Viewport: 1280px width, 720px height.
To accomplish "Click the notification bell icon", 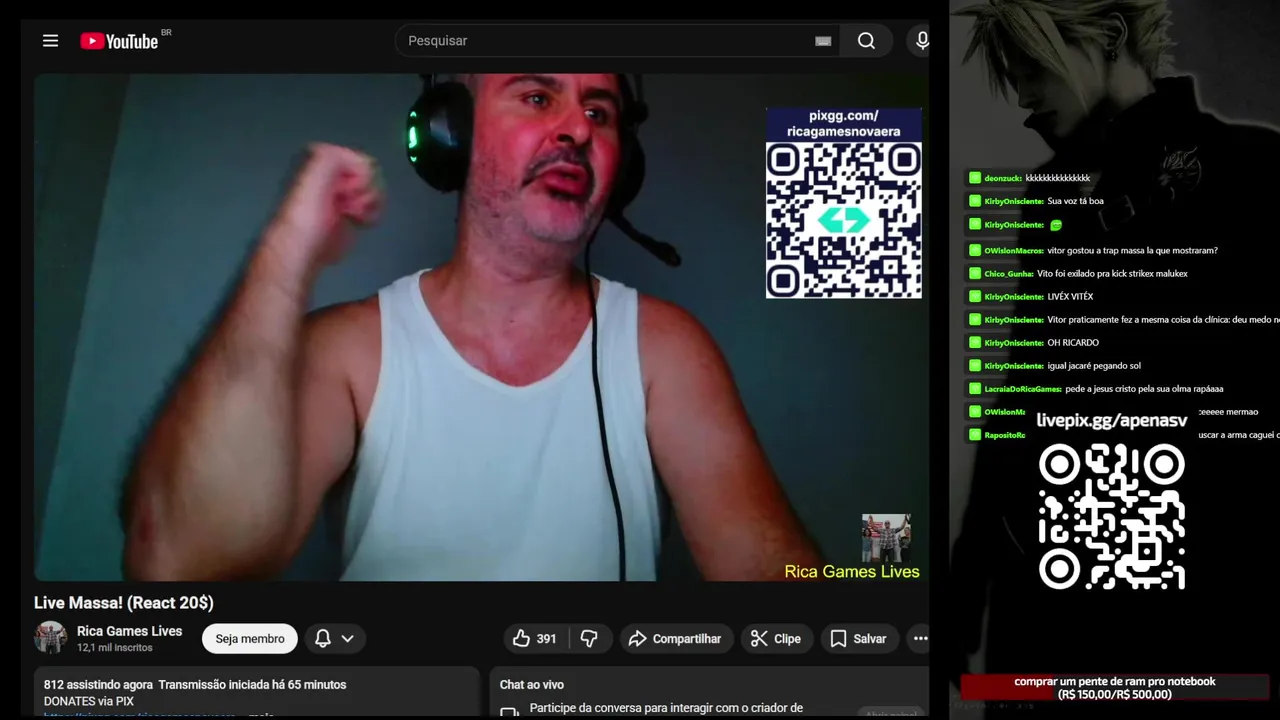I will click(x=323, y=638).
